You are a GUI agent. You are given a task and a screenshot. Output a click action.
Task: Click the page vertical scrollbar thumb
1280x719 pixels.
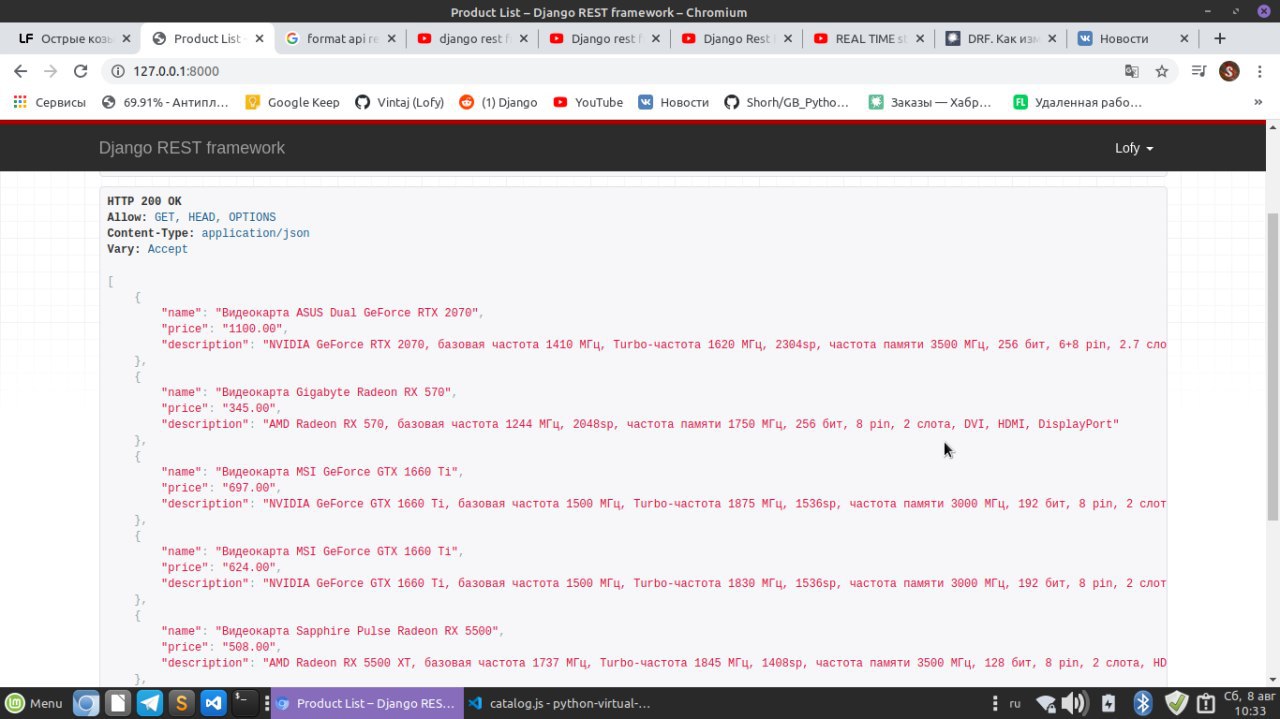[1273, 365]
